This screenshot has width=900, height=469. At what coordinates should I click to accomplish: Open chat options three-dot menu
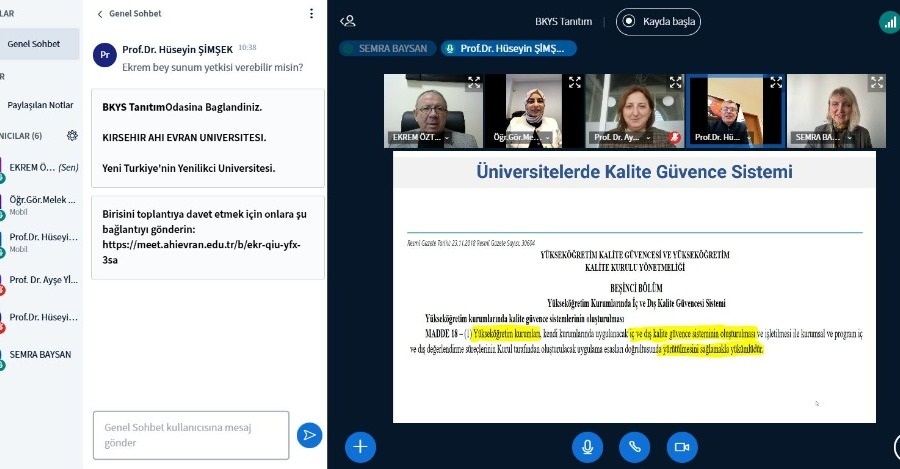coord(311,13)
